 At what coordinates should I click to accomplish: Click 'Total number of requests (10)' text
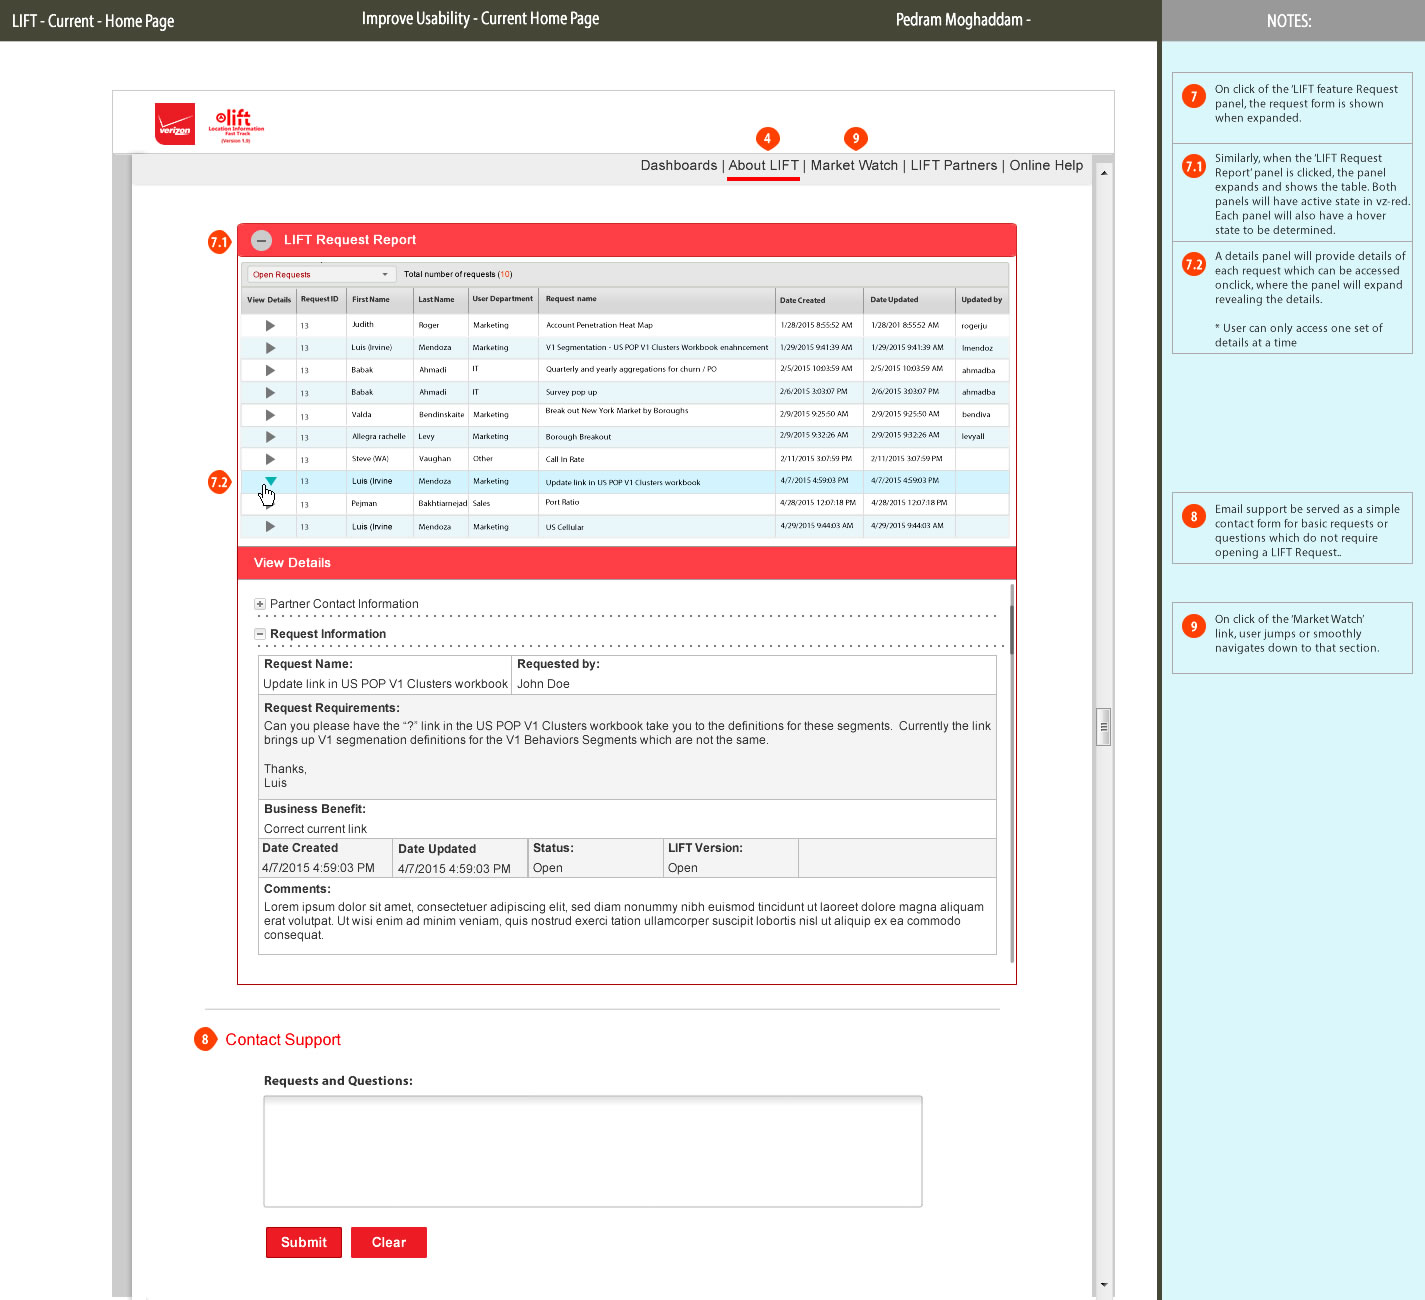(x=458, y=274)
